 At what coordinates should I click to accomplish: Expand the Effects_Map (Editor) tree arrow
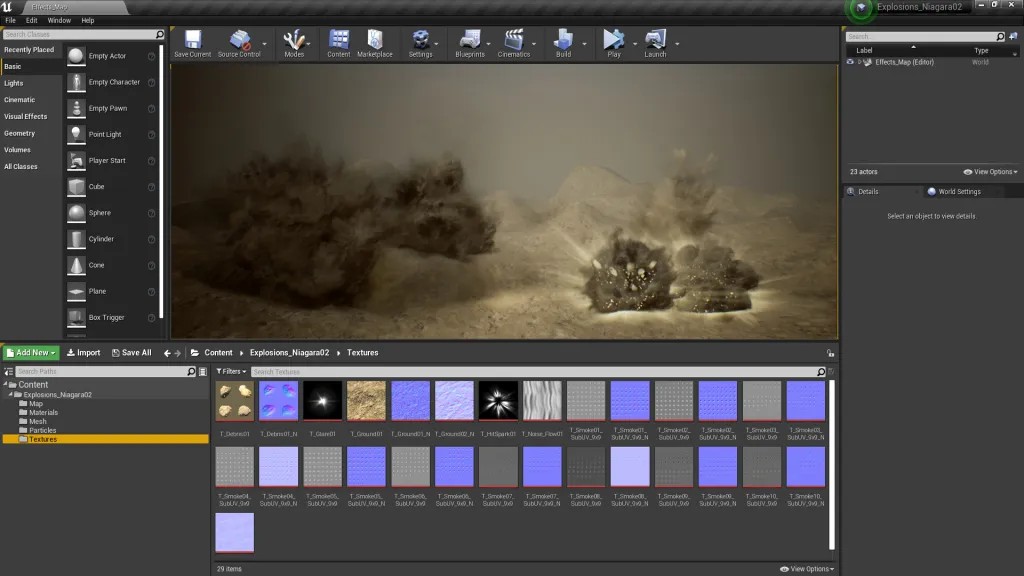[858, 62]
